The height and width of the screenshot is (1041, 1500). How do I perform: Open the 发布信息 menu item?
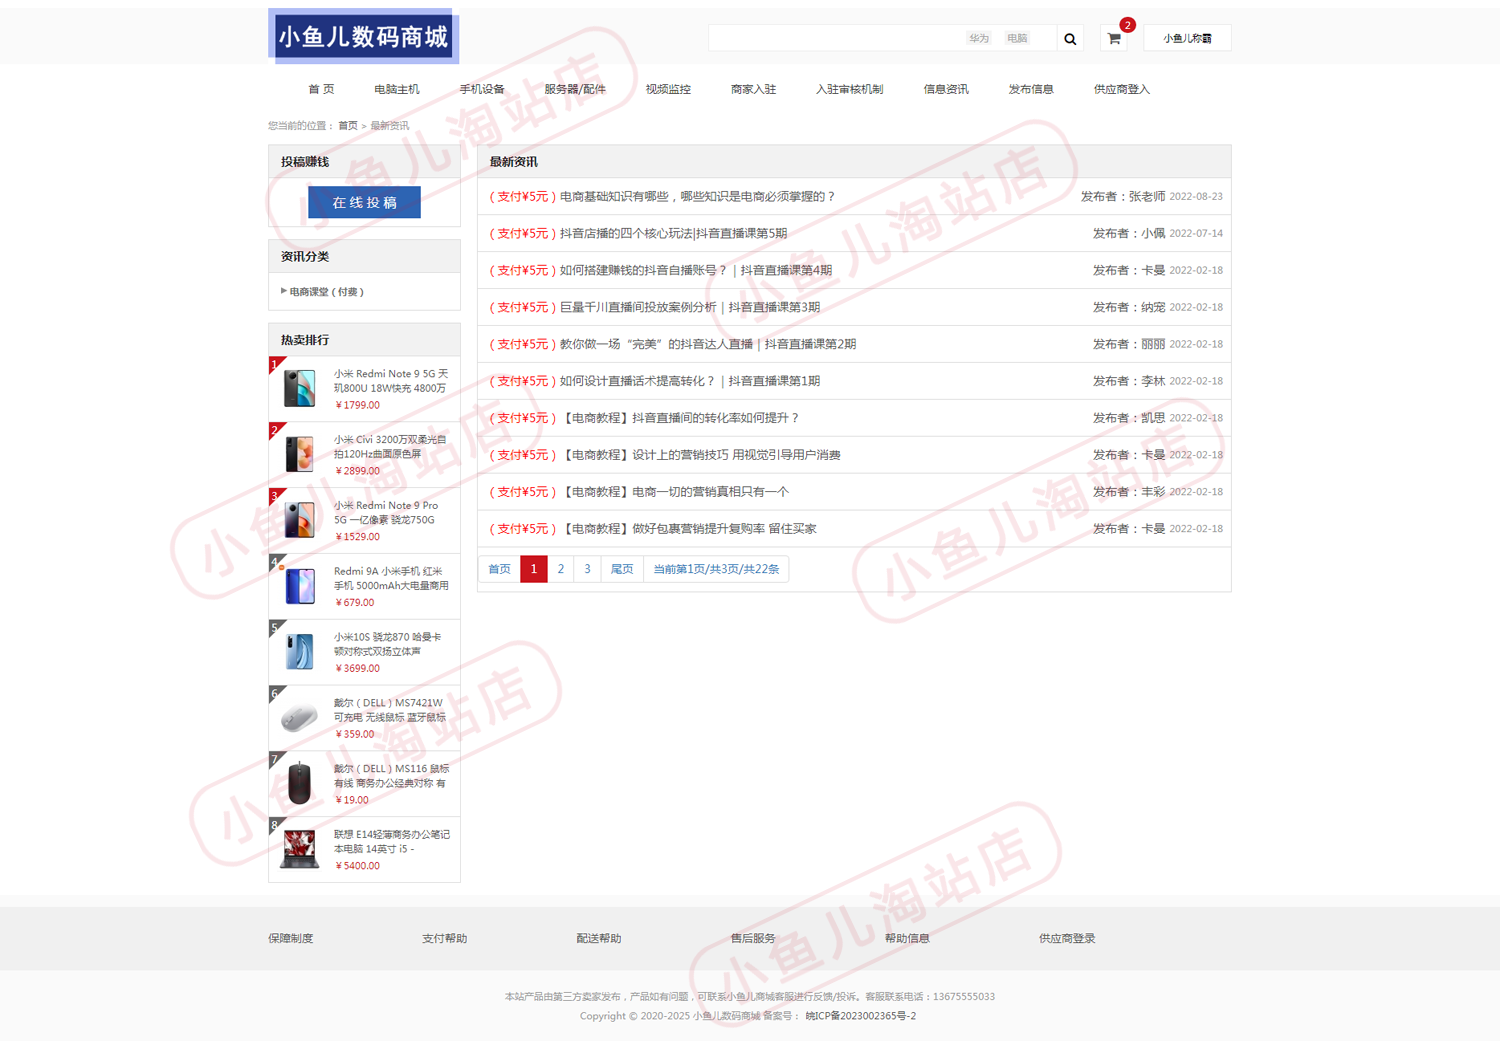coord(1030,89)
